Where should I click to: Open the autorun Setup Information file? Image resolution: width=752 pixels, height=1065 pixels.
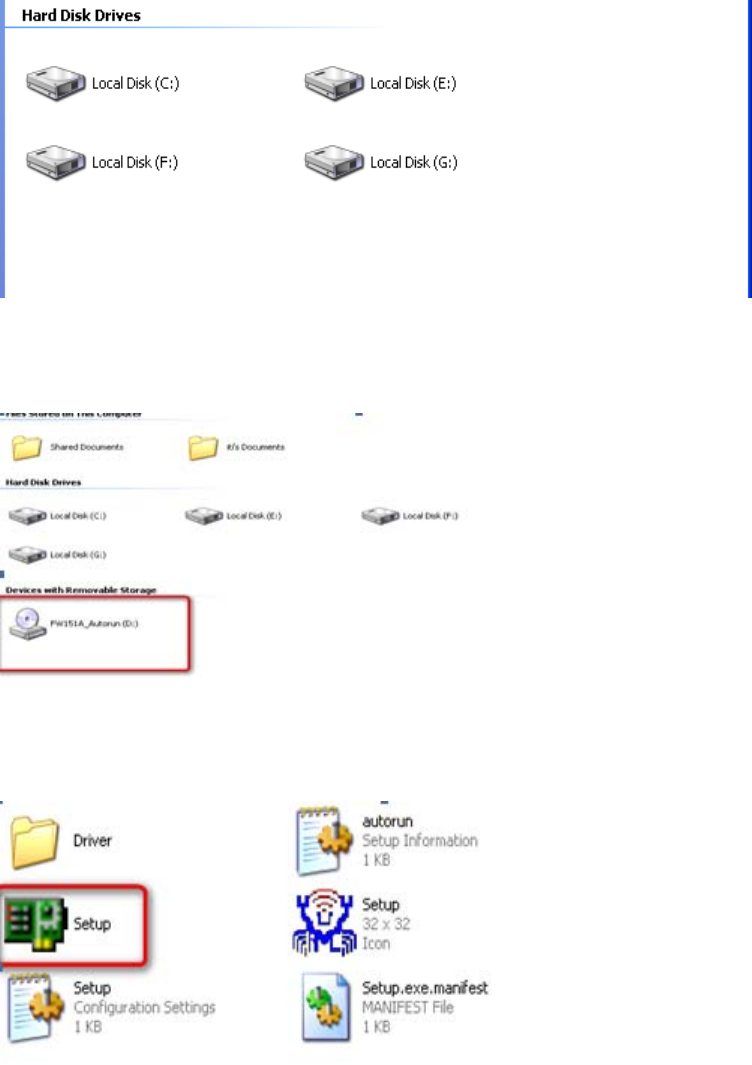386,841
